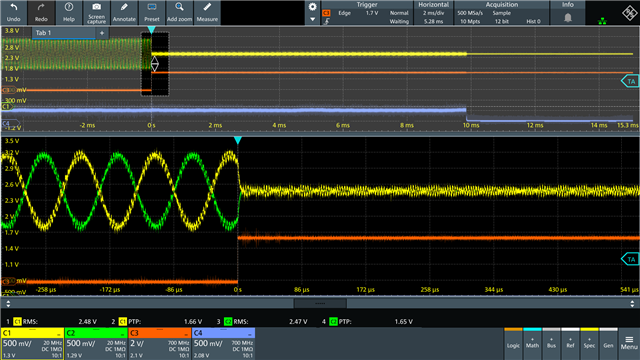Toggle channel C1 yellow header

coord(32,333)
